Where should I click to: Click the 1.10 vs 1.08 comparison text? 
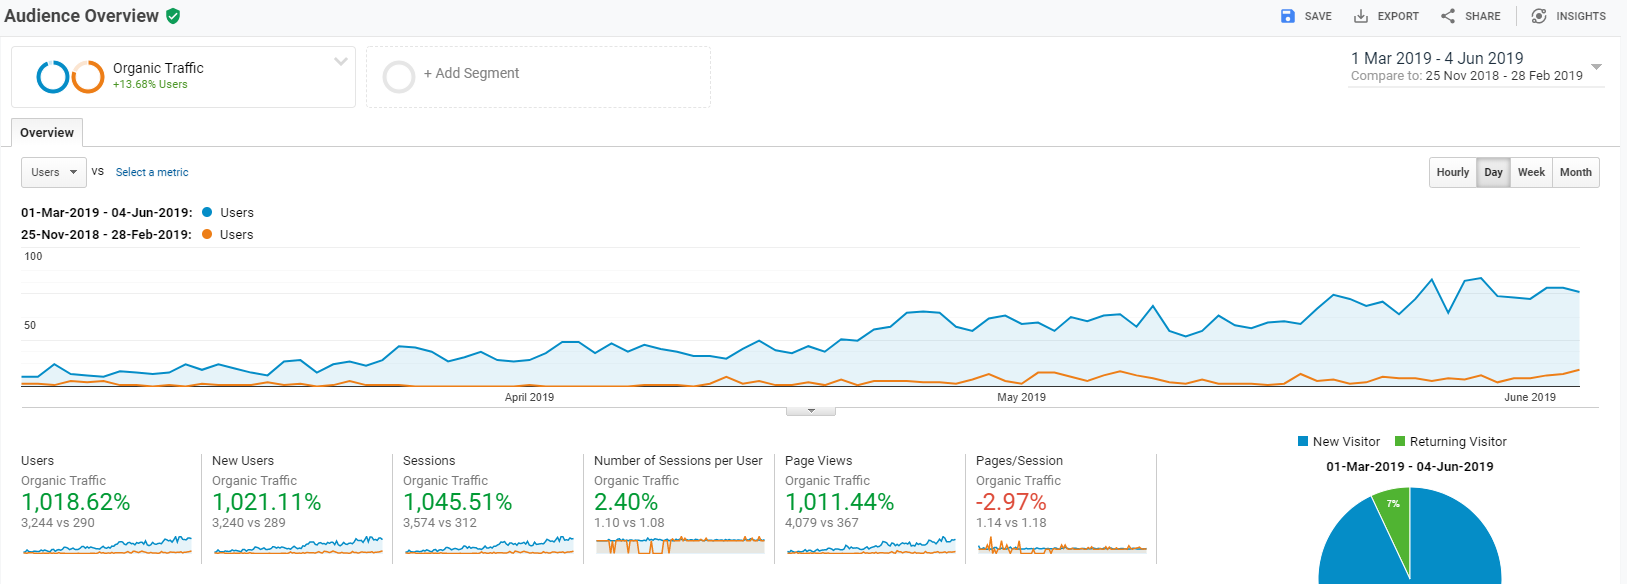[629, 523]
